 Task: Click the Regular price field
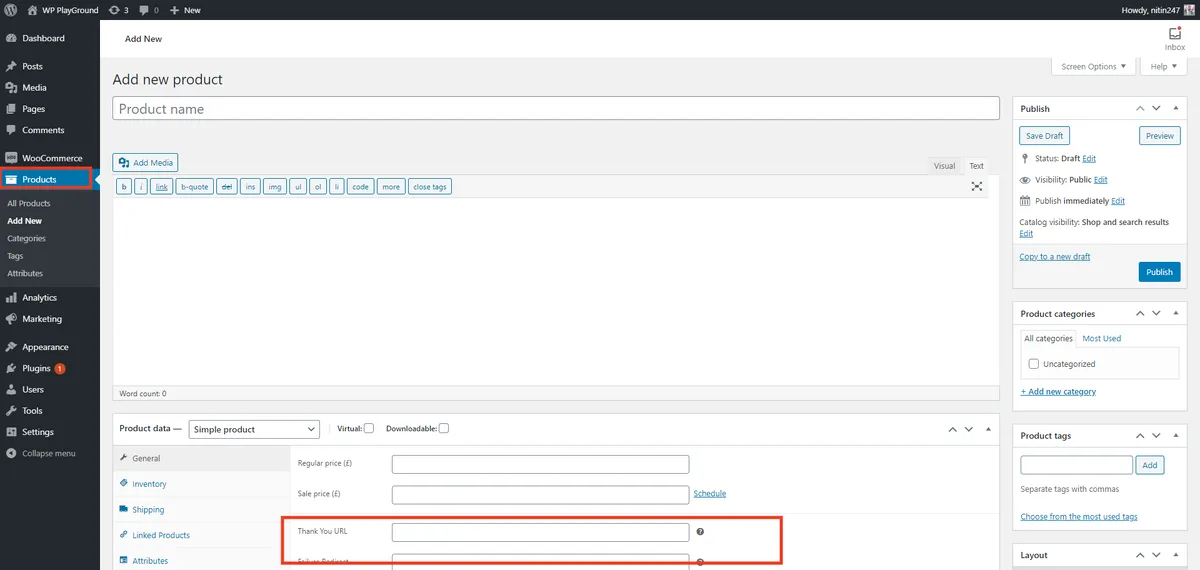click(x=540, y=464)
